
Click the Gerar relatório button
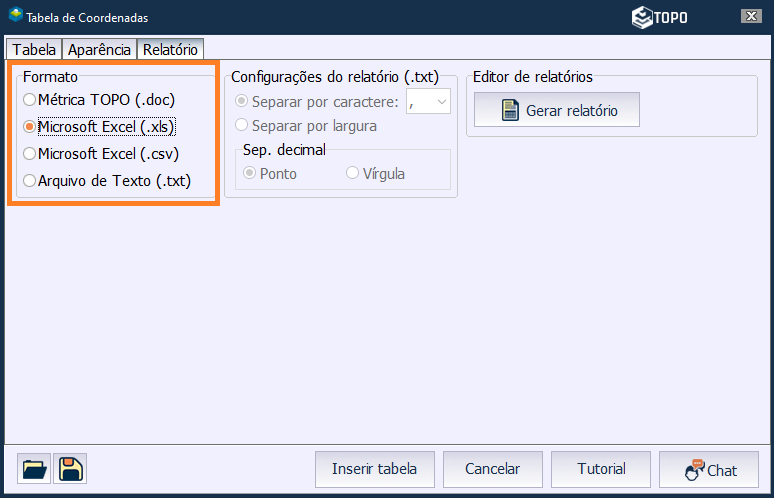tap(557, 110)
